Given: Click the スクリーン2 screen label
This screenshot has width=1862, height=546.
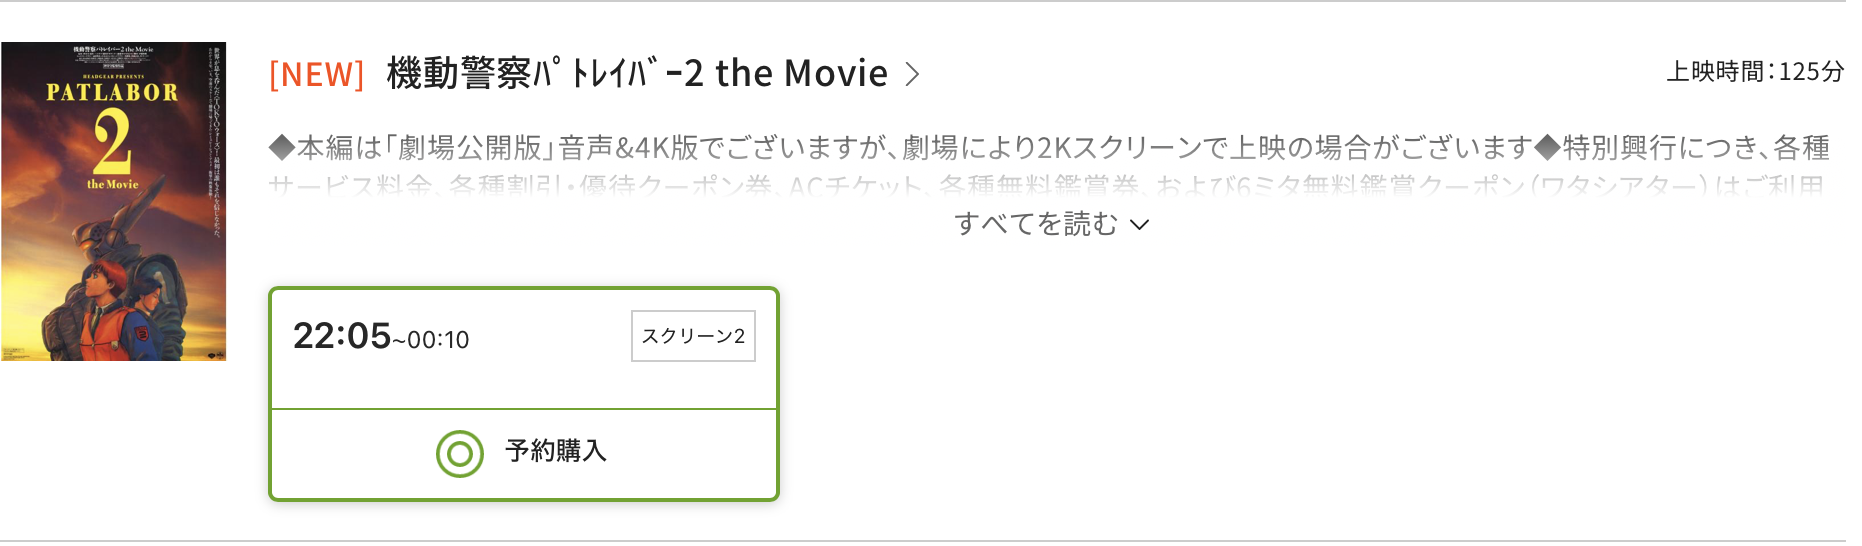Looking at the screenshot, I should (693, 336).
